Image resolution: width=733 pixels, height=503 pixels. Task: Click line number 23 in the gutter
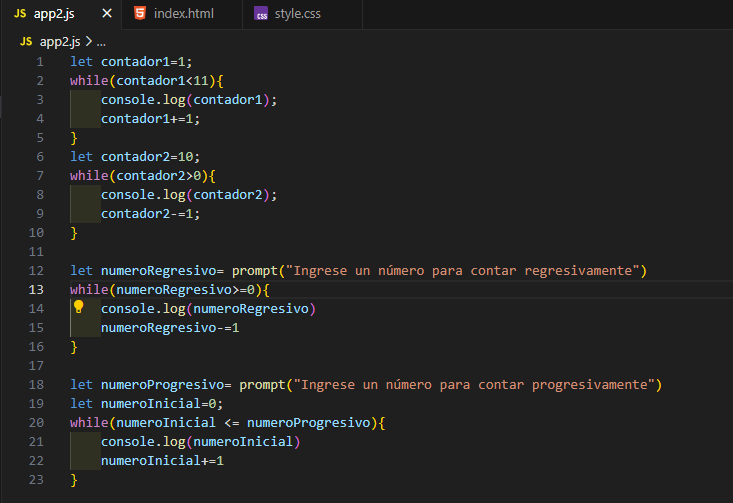click(x=36, y=480)
